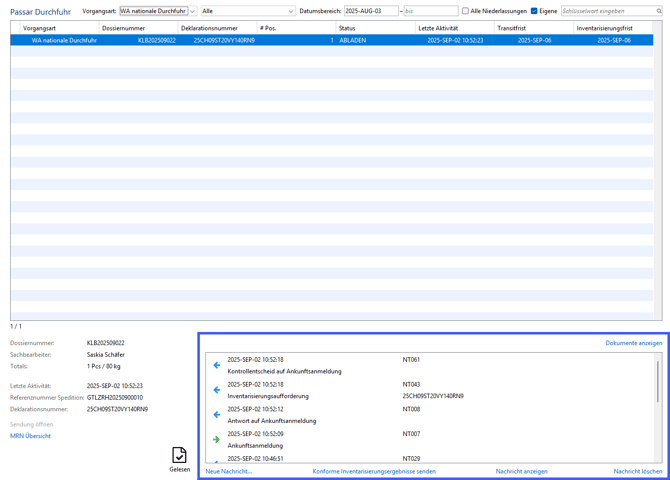
Task: Sort by Dossiernummer column header
Action: click(123, 28)
